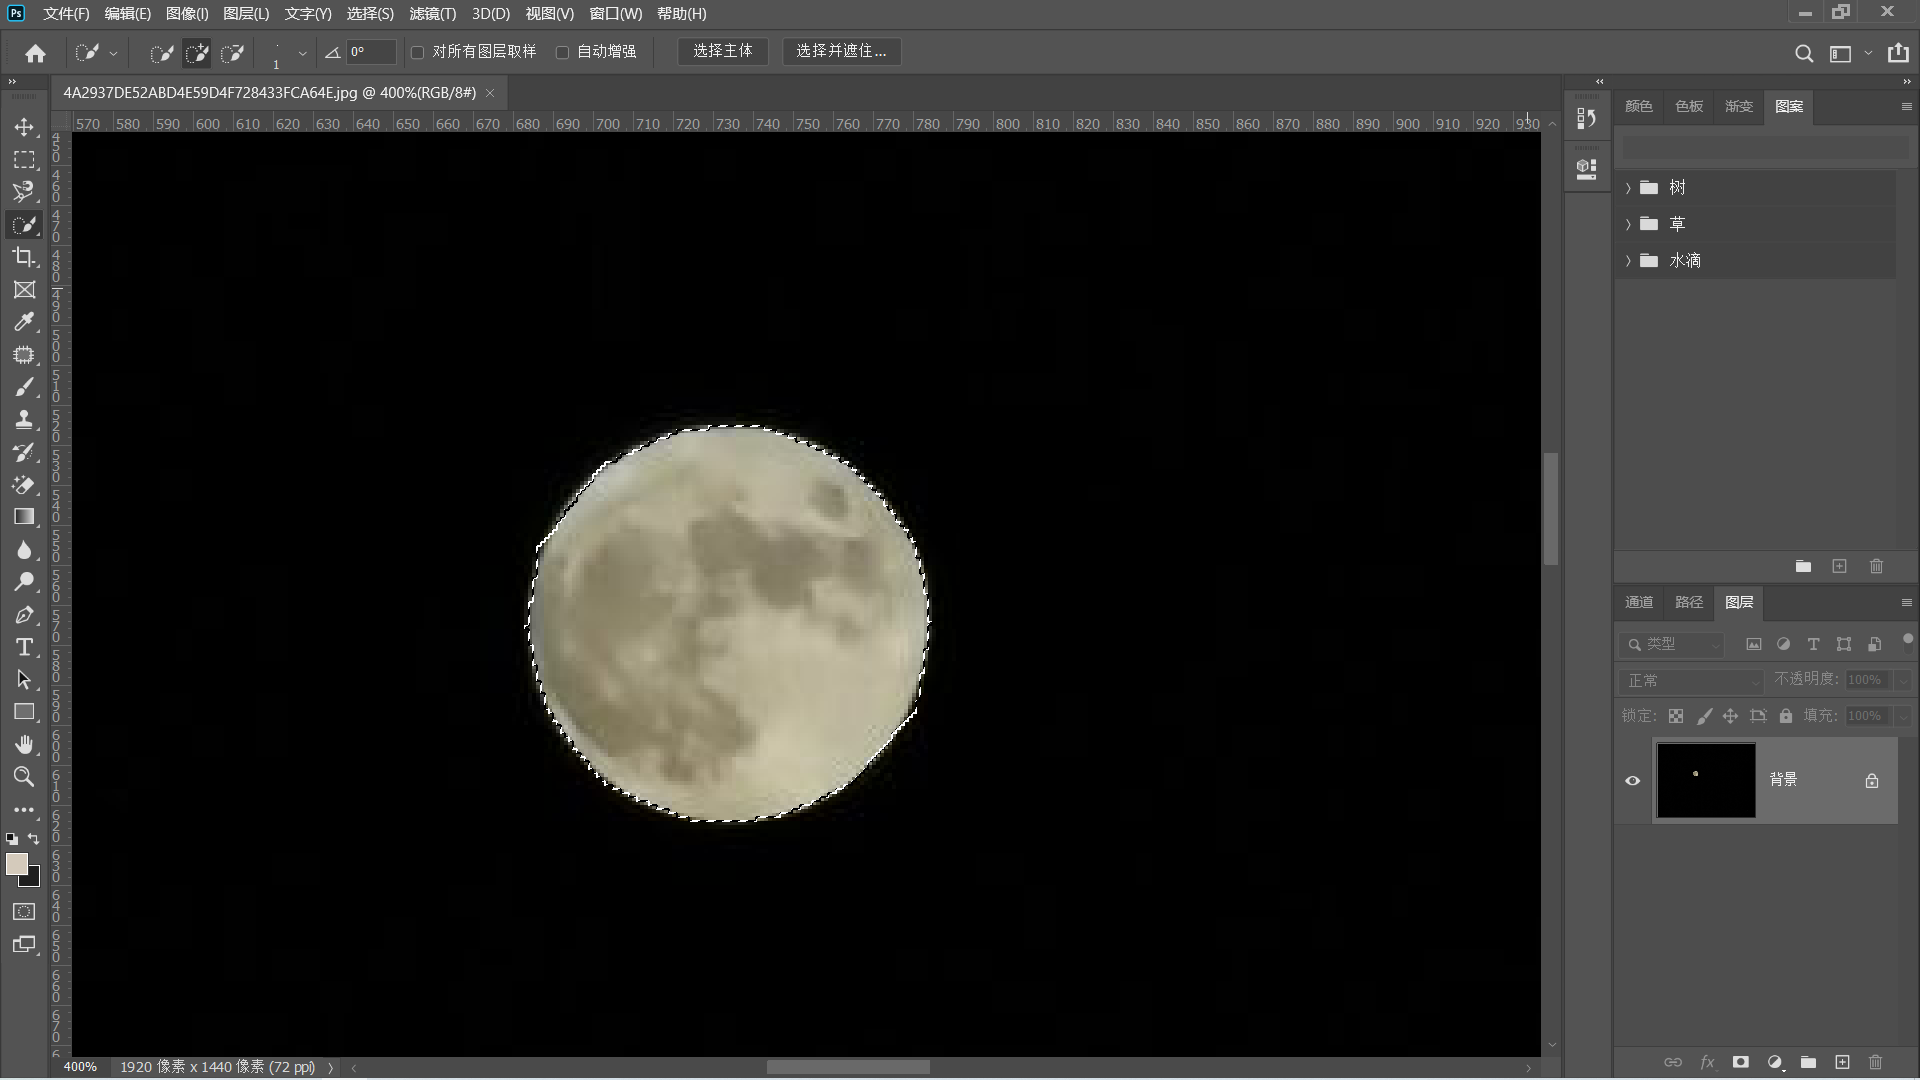1920x1080 pixels.
Task: Click the Home icon in options bar
Action: [x=36, y=53]
